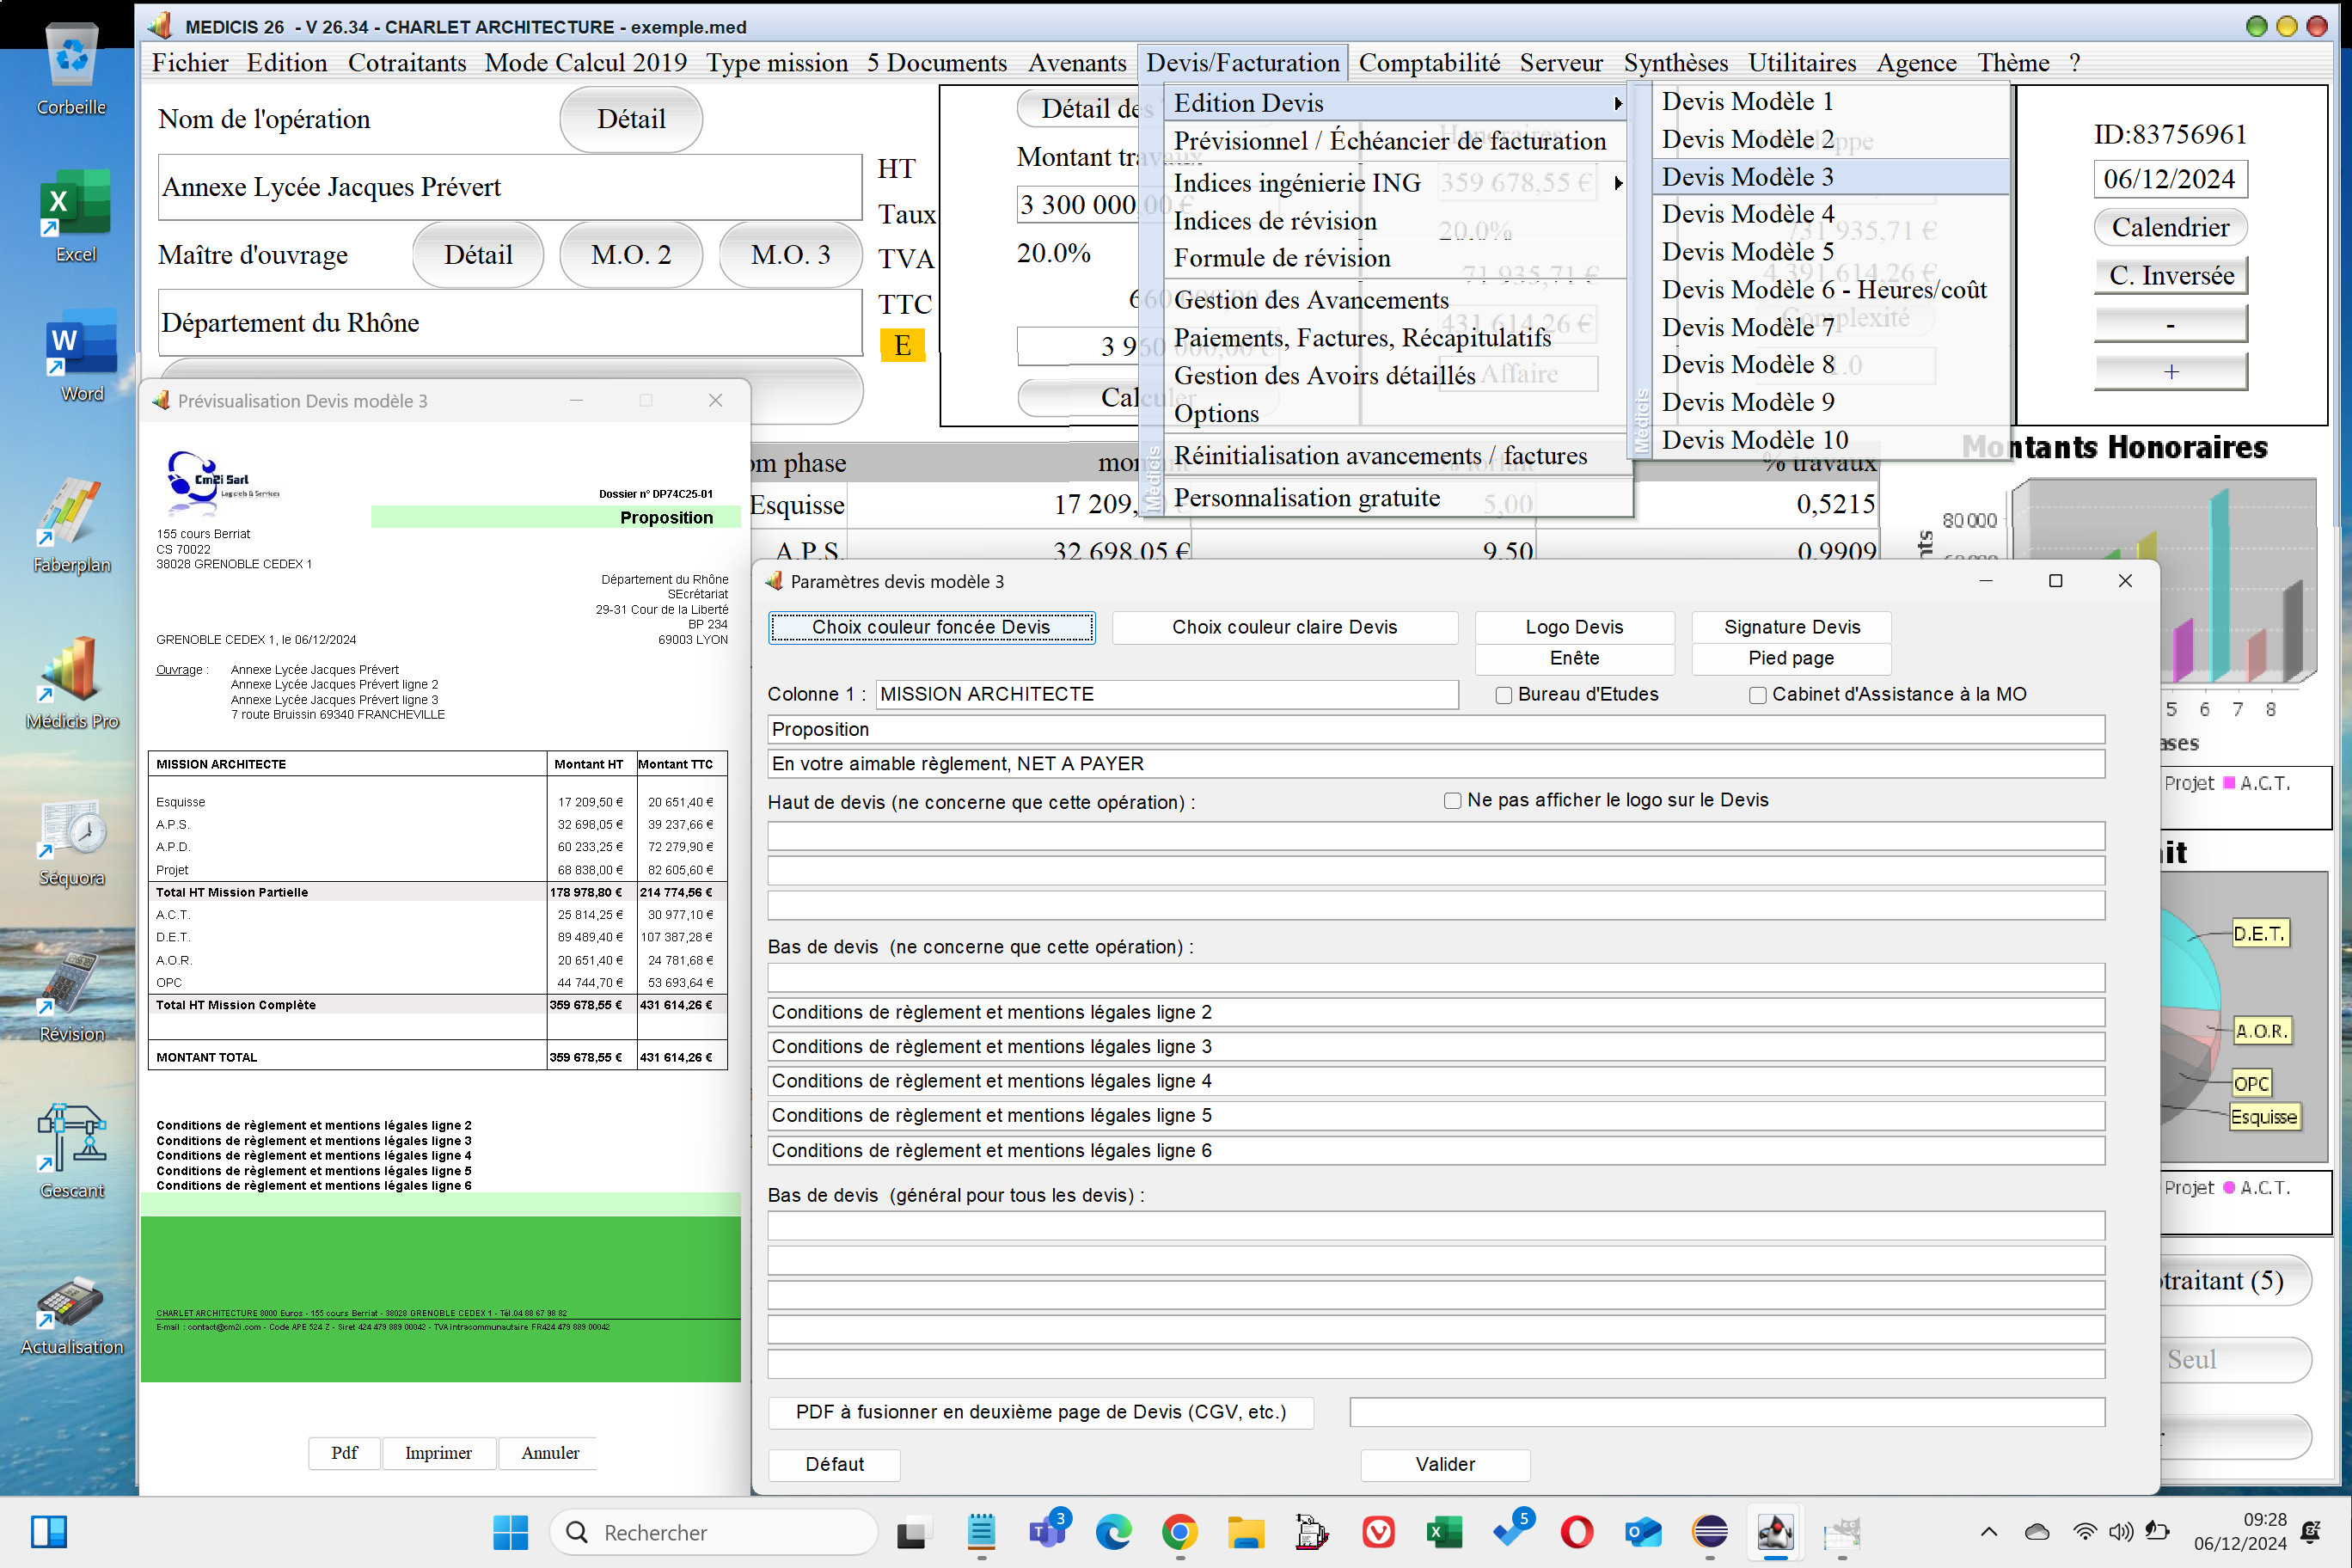Open Eclipse from the taskbar
The height and width of the screenshot is (1568, 2352).
1710,1532
